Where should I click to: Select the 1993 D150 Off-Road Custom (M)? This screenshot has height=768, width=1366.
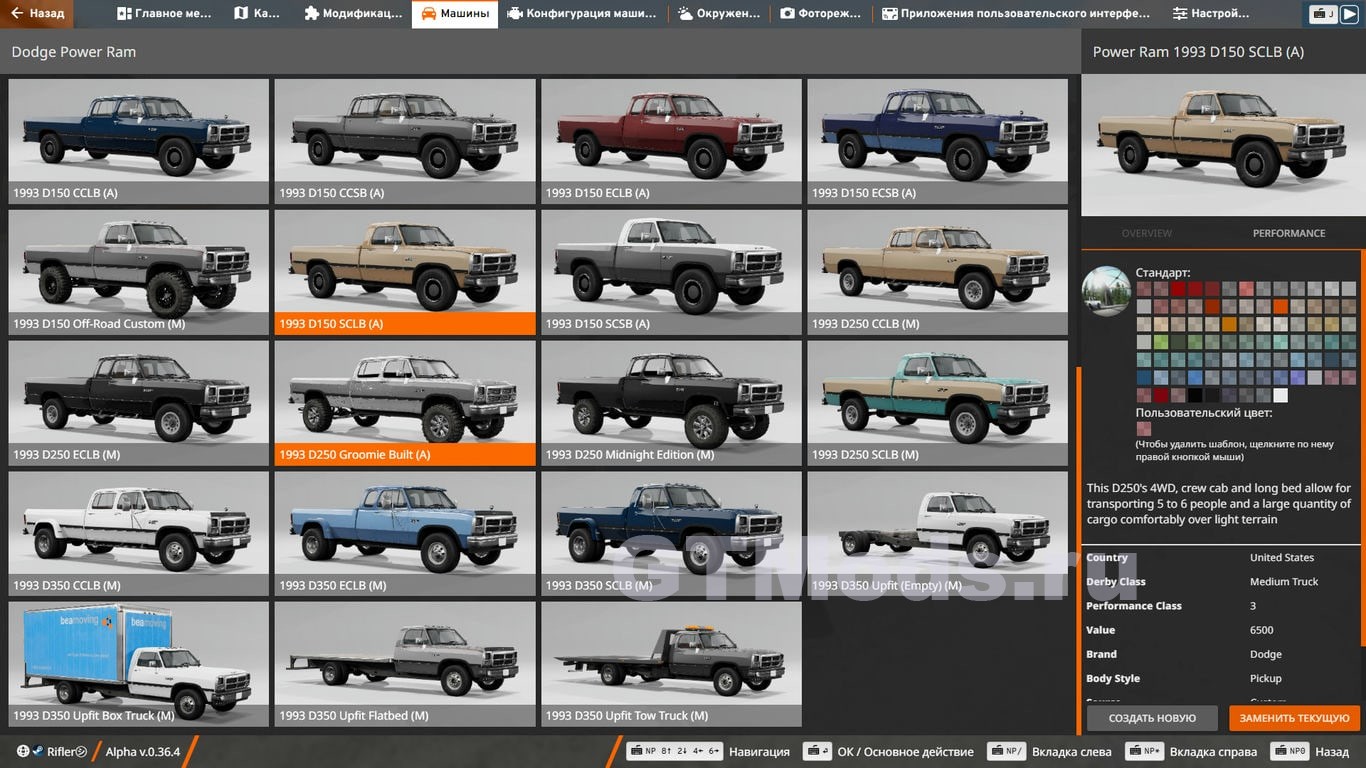139,272
